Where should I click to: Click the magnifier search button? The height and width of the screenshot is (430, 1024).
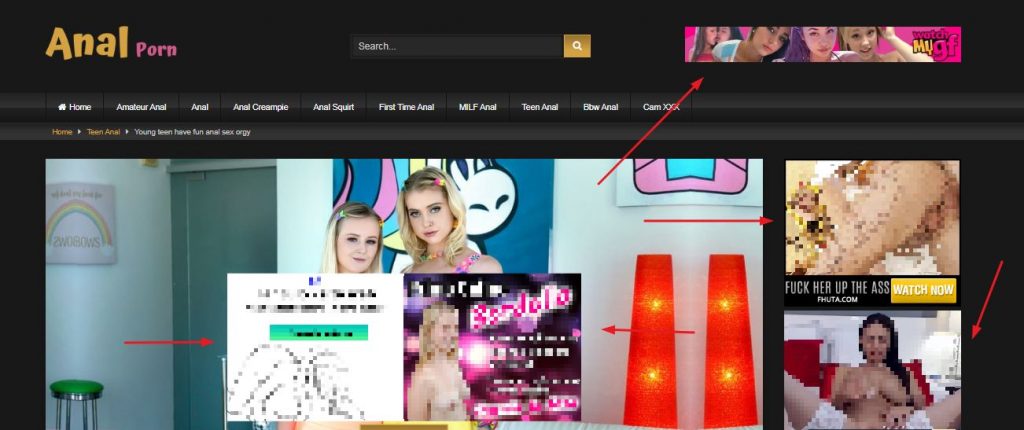point(577,46)
